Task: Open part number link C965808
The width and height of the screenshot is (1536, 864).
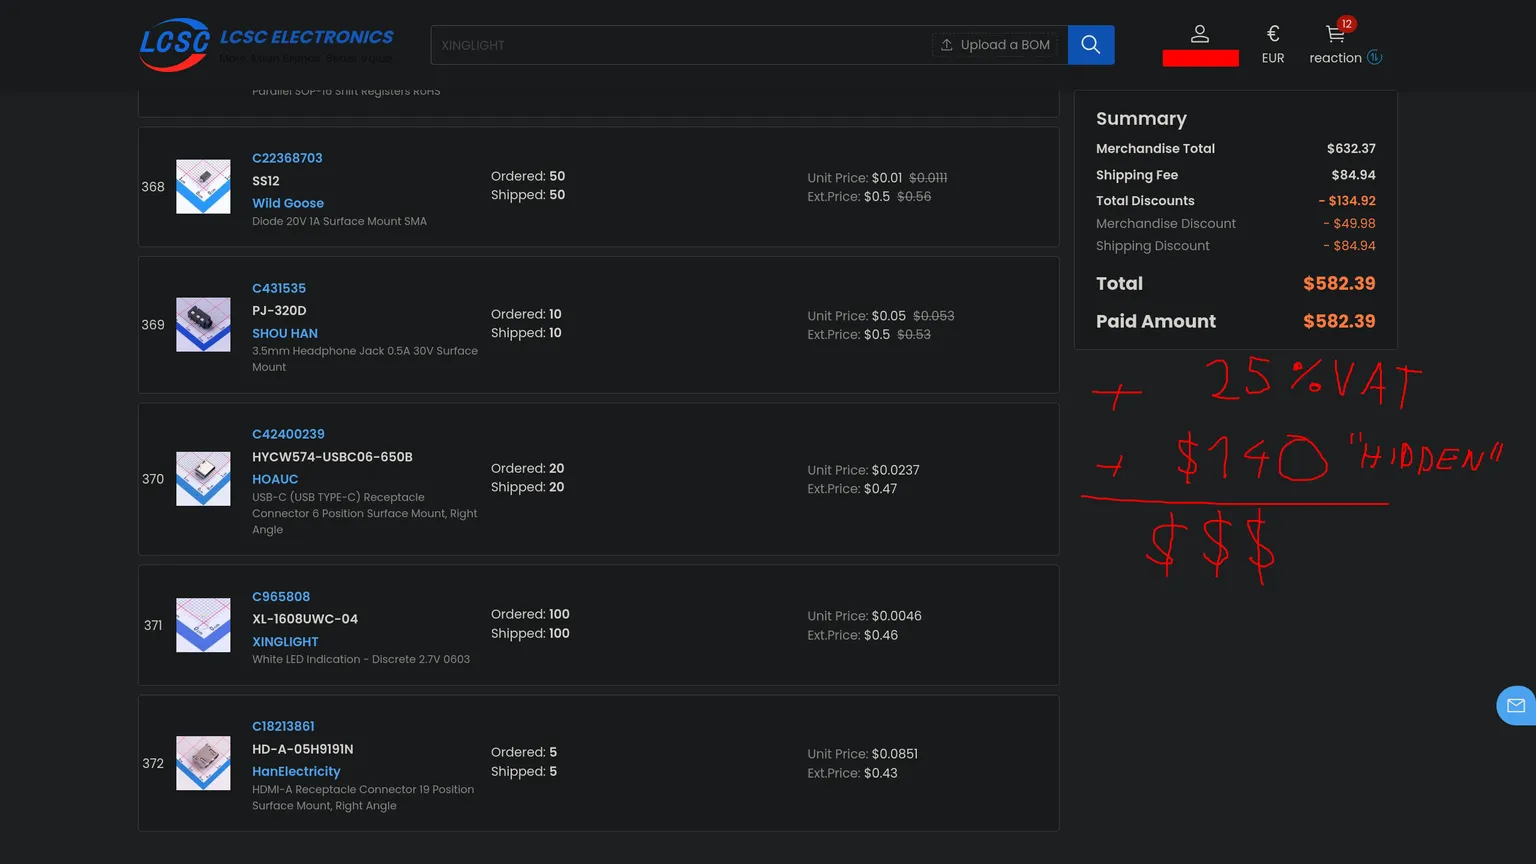Action: pyautogui.click(x=281, y=597)
